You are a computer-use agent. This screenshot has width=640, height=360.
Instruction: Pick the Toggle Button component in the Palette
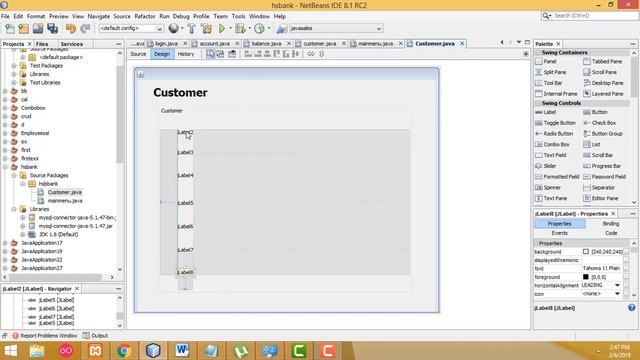[556, 123]
